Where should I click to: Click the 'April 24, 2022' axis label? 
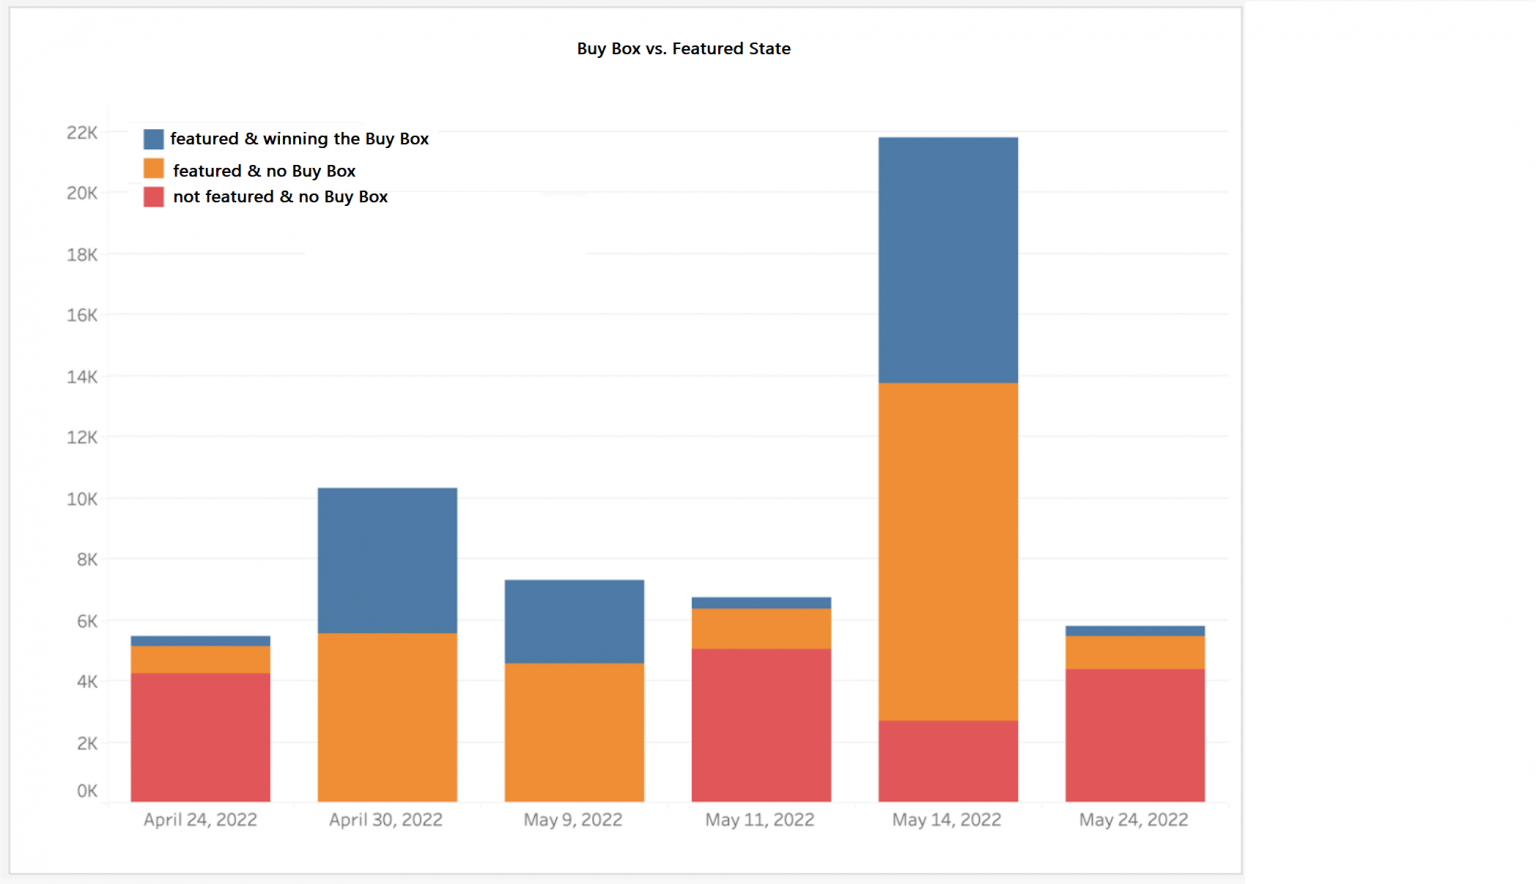[200, 820]
